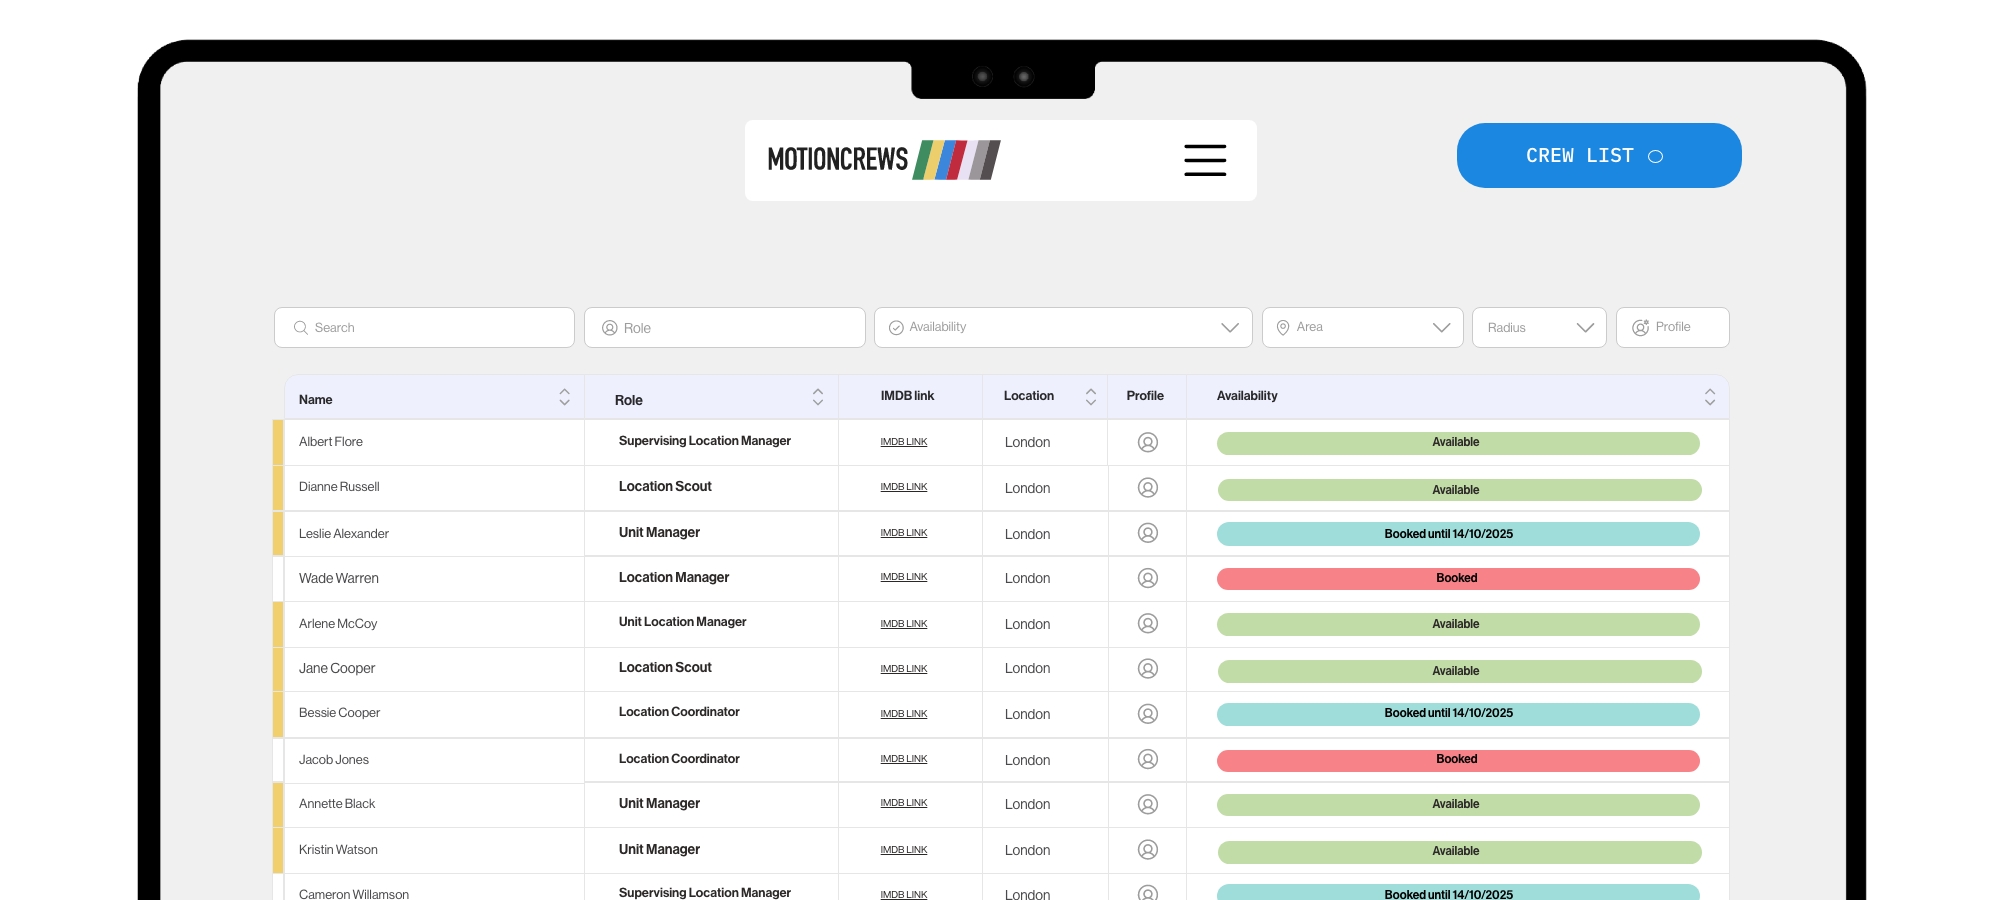
Task: Click into the Search input field
Action: point(424,327)
